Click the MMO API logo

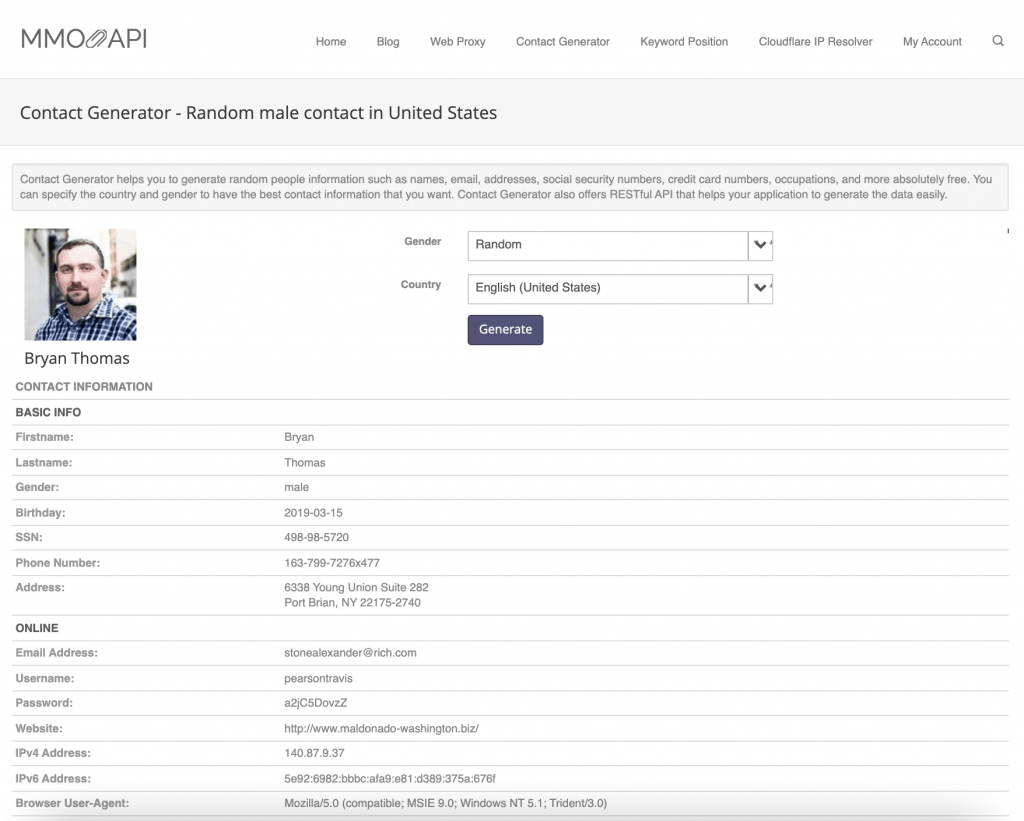click(x=84, y=39)
